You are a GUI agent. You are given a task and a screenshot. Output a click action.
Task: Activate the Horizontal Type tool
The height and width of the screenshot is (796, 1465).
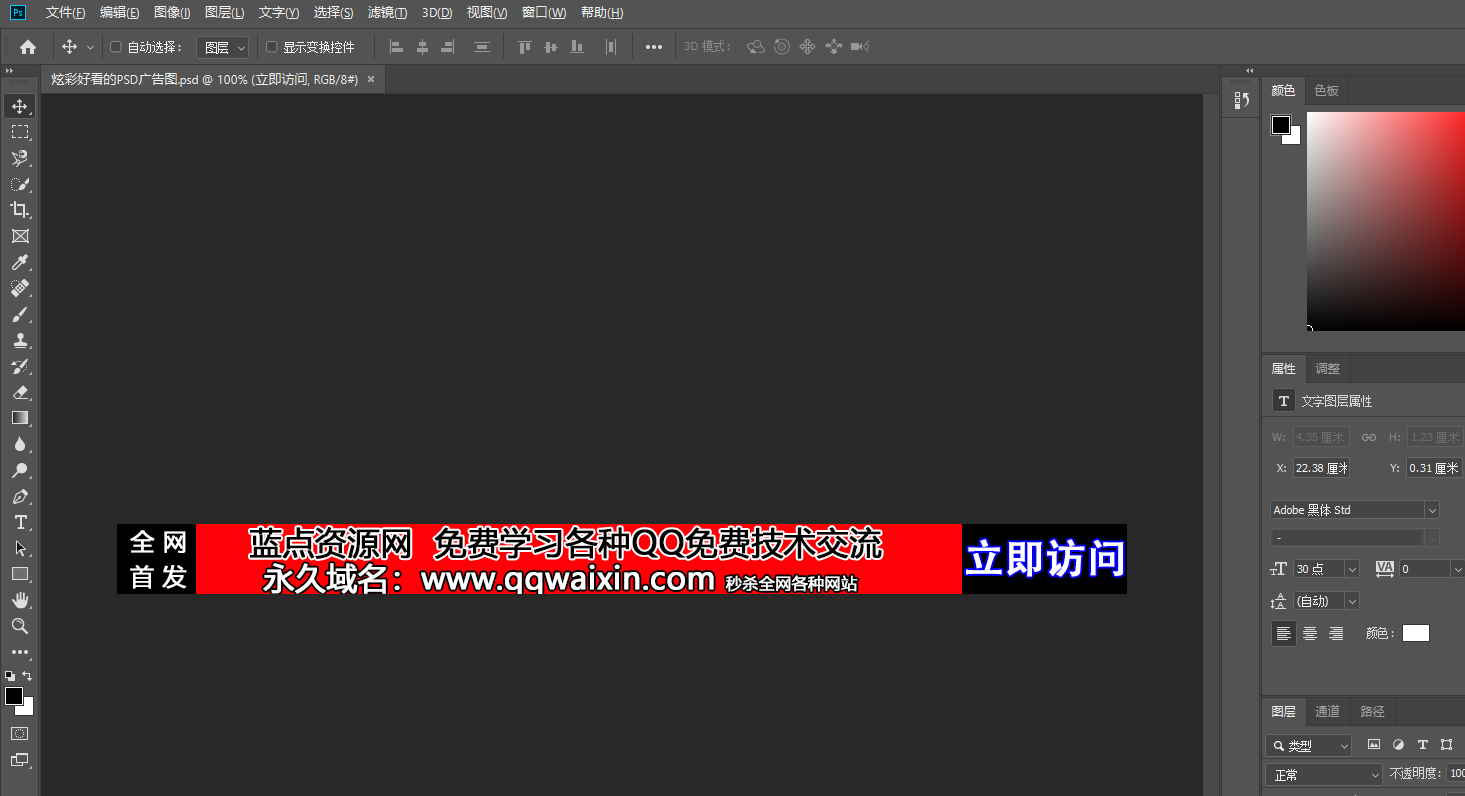point(20,523)
